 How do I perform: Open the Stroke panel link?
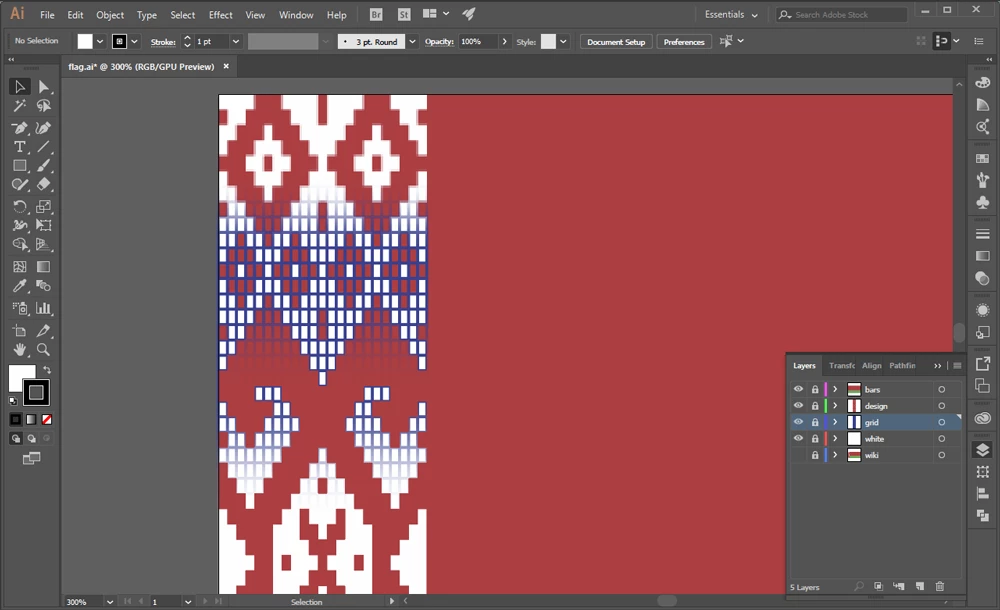163,42
